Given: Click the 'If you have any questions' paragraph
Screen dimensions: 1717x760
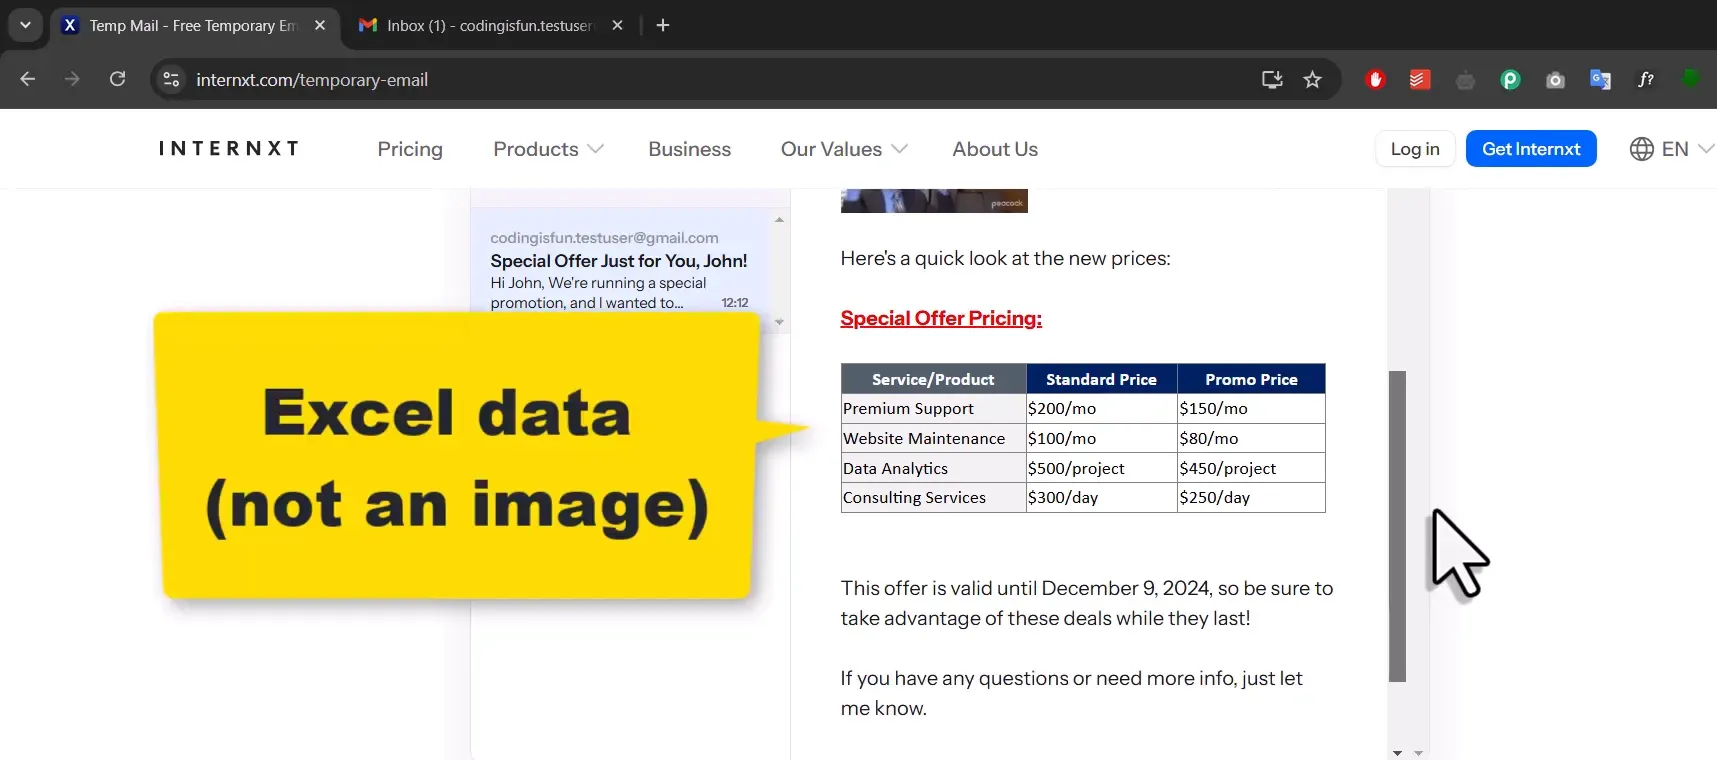Looking at the screenshot, I should 1071,693.
